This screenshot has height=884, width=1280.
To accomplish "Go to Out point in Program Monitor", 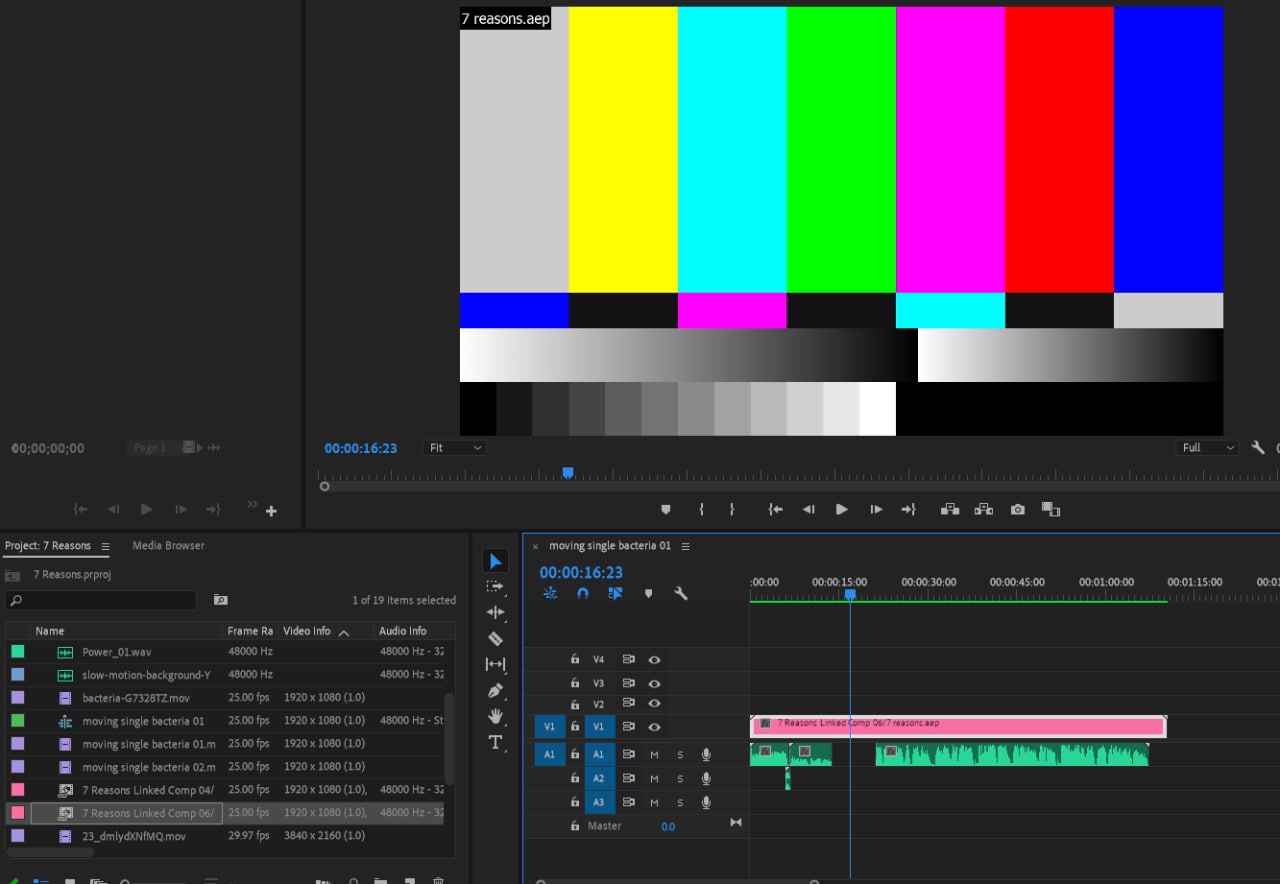I will point(908,509).
